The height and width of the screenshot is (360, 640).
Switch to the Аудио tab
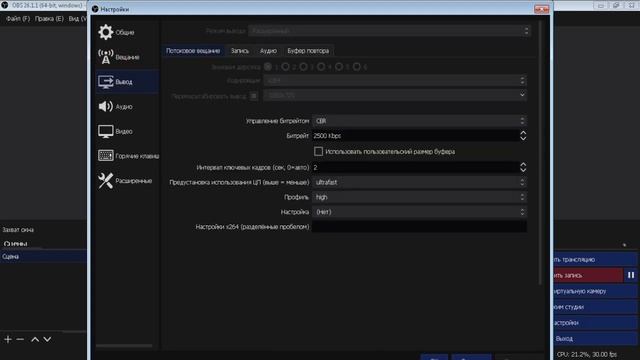point(268,51)
